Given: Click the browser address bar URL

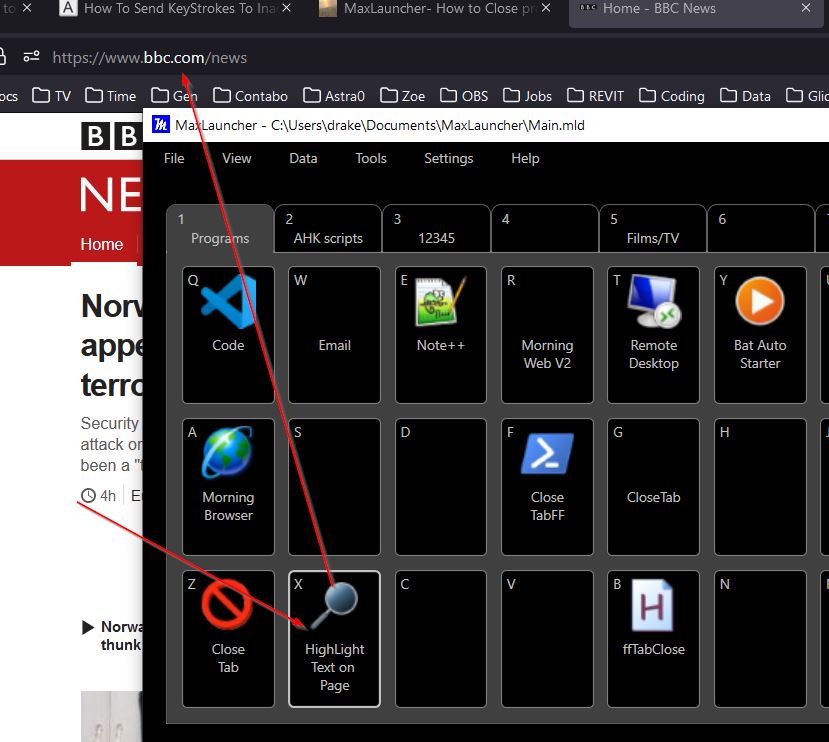Looking at the screenshot, I should click(150, 57).
